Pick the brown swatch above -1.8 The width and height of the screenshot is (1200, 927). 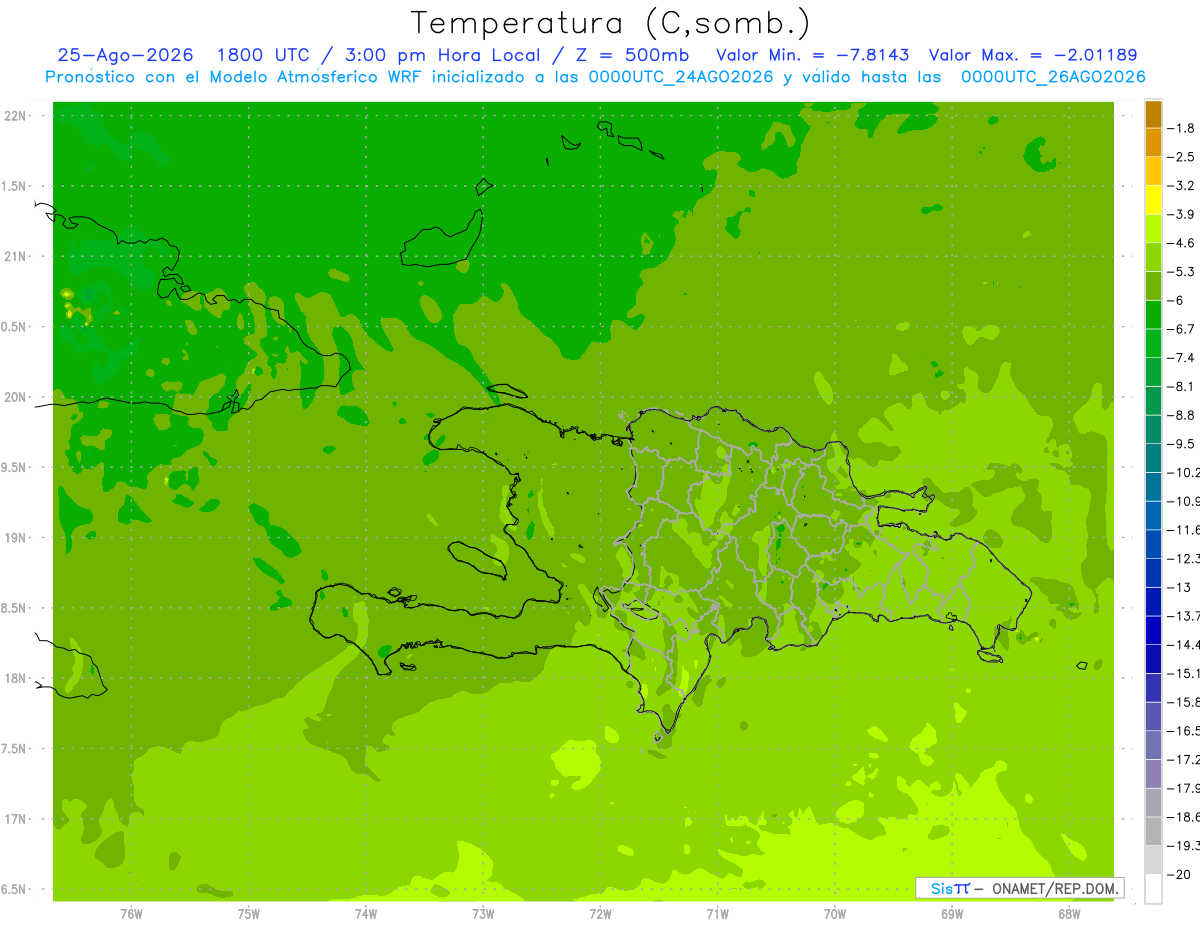click(1153, 114)
